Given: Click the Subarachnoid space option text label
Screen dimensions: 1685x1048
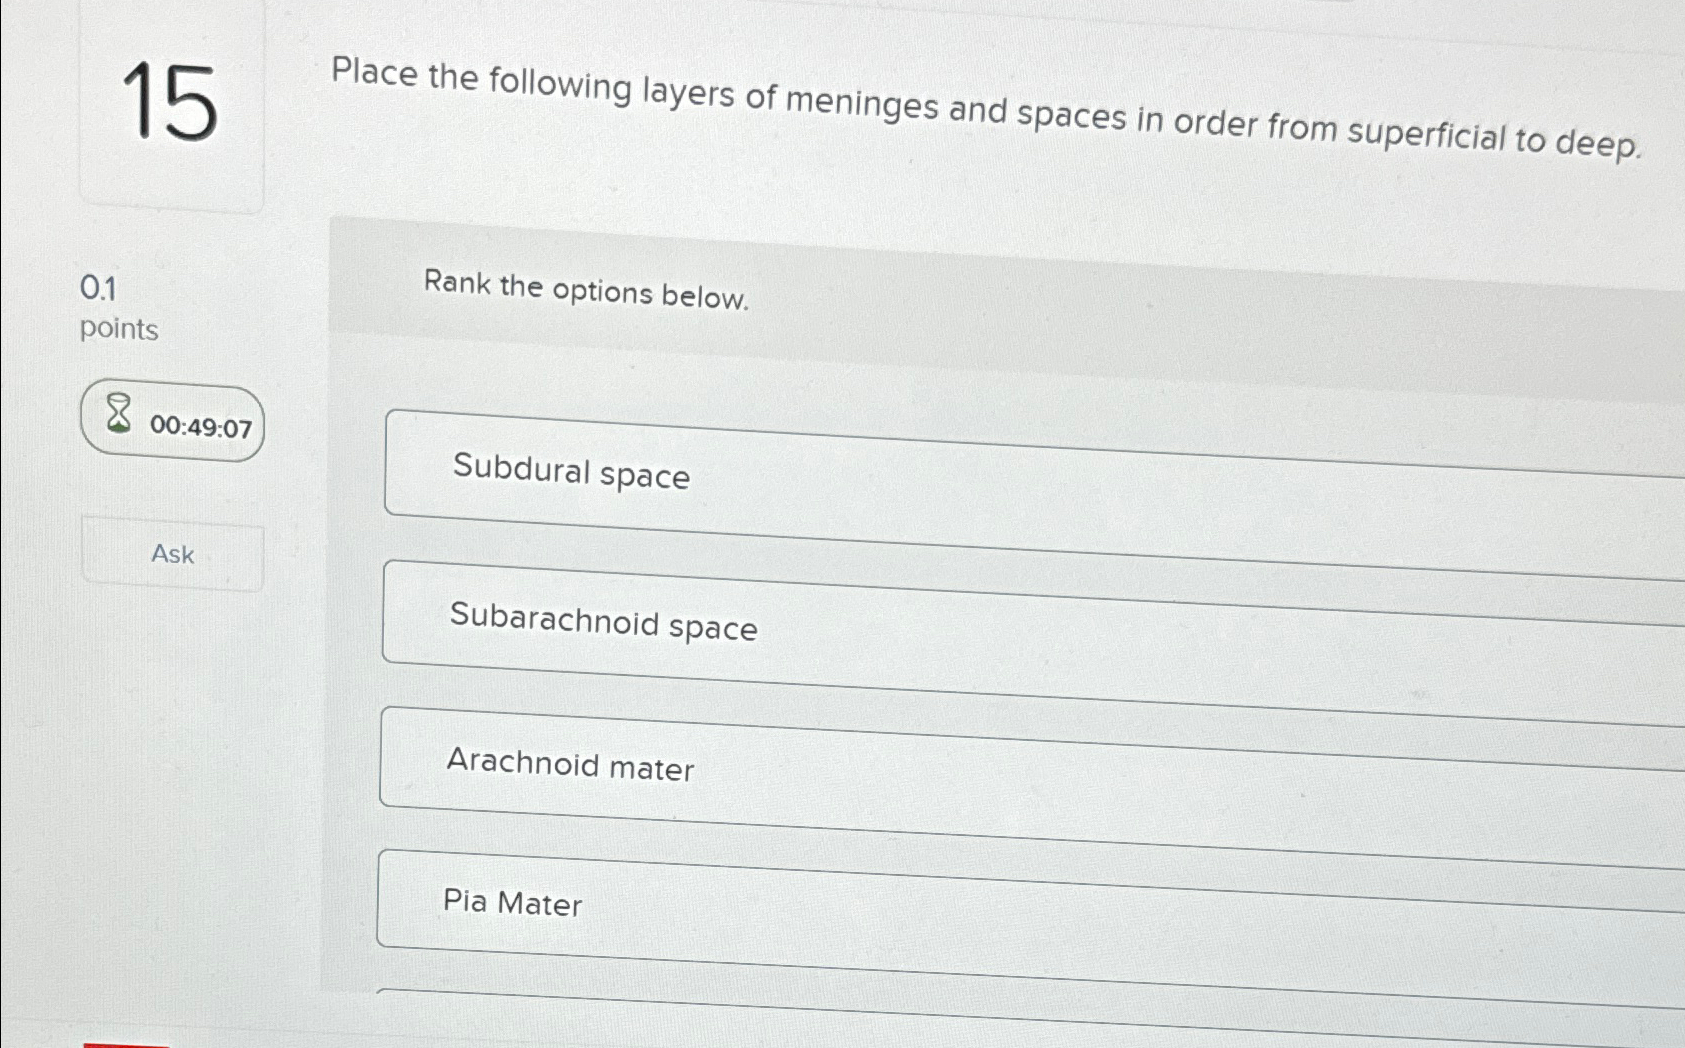Looking at the screenshot, I should coord(602,626).
